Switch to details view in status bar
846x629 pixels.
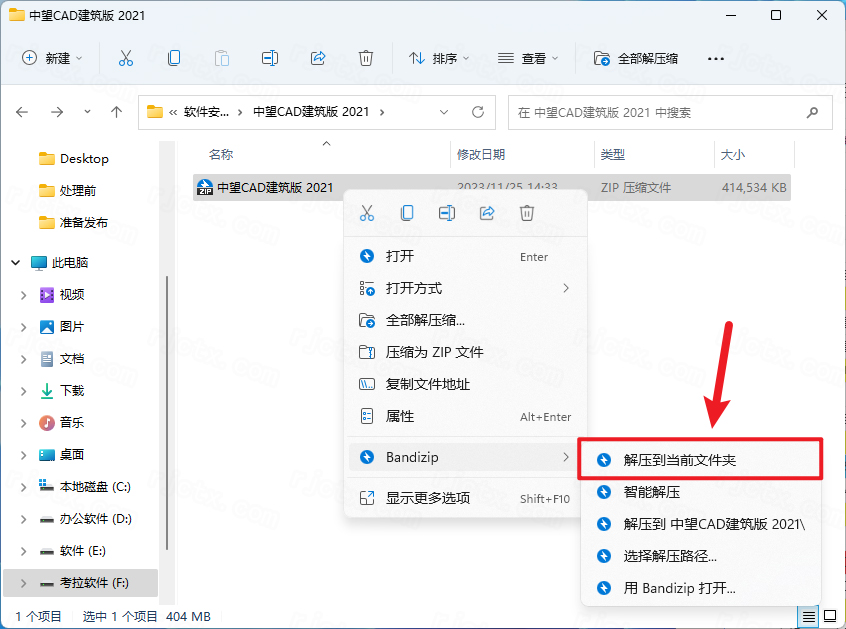point(808,615)
